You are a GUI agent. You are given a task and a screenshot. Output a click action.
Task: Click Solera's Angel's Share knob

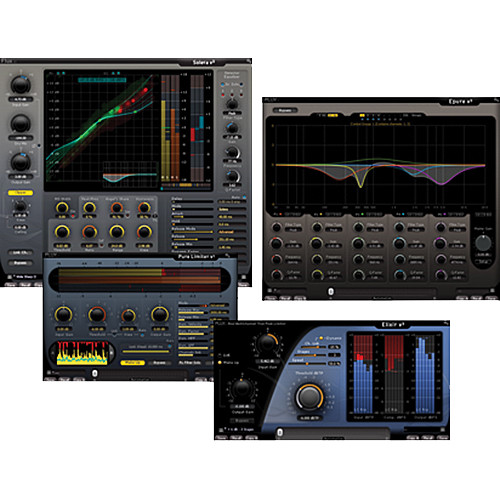point(117,208)
